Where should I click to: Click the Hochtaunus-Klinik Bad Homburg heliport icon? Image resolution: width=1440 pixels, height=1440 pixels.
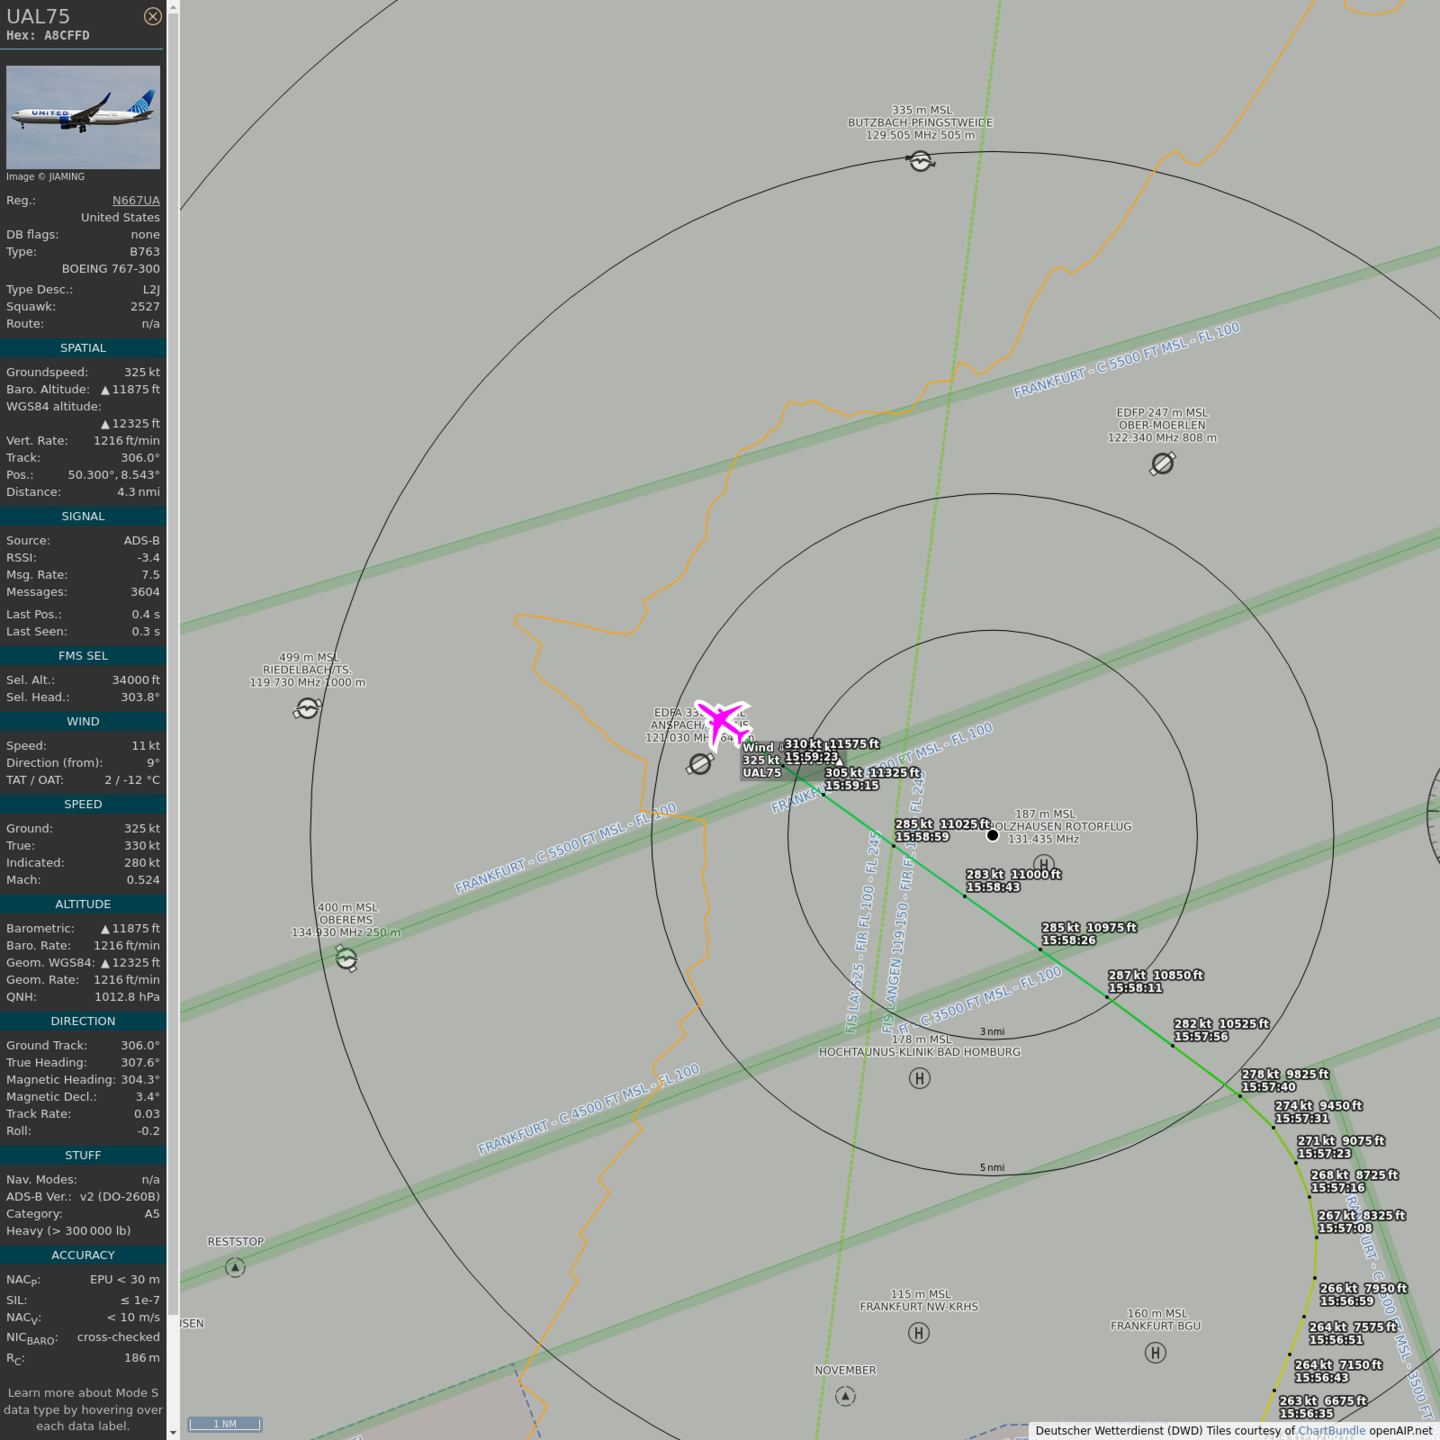[919, 1078]
